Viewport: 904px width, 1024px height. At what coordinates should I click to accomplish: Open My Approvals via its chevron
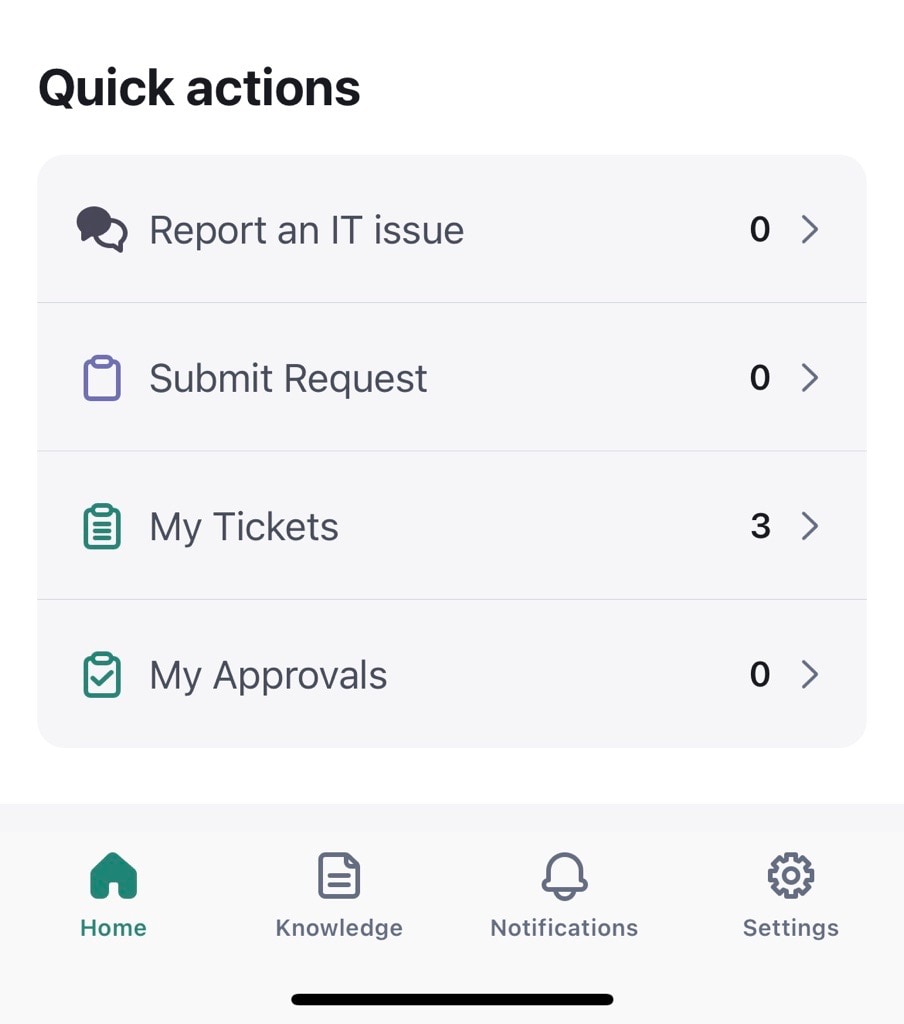click(x=810, y=675)
